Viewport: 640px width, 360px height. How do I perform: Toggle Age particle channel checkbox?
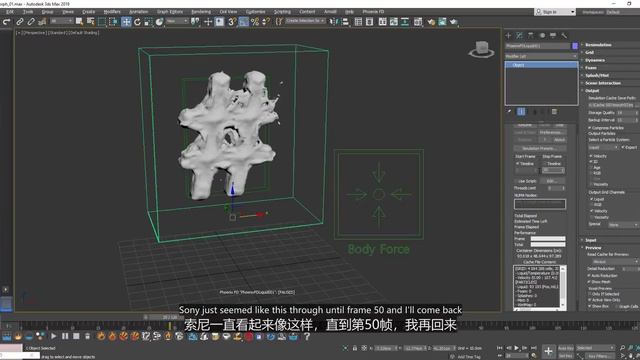pyautogui.click(x=591, y=167)
